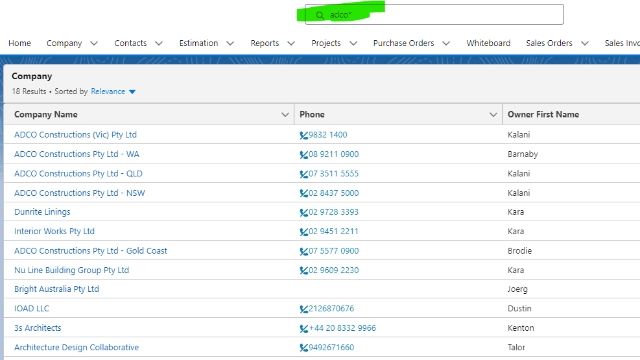Open Bright Australia Pty Ltd record
Screen dimensions: 640x360
(57, 289)
